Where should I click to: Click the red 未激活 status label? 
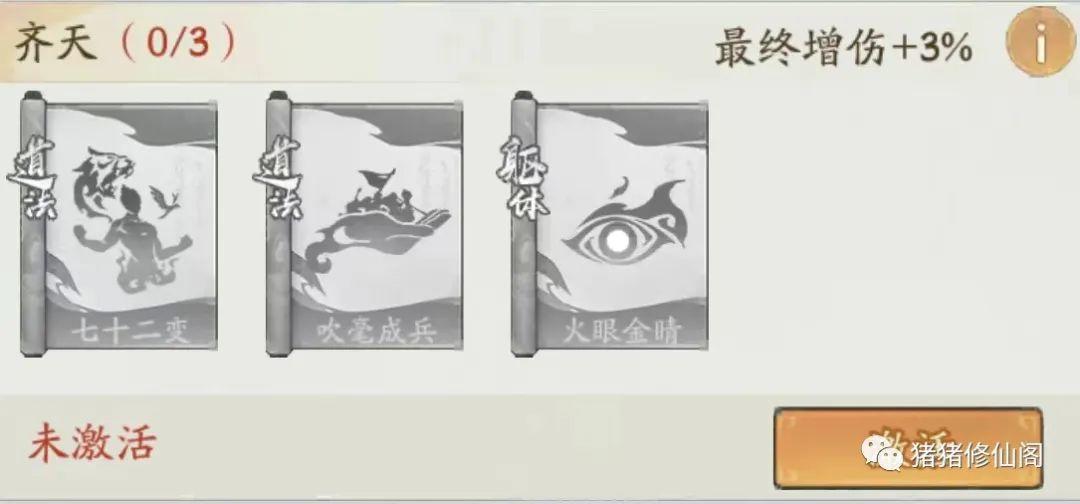[x=92, y=443]
